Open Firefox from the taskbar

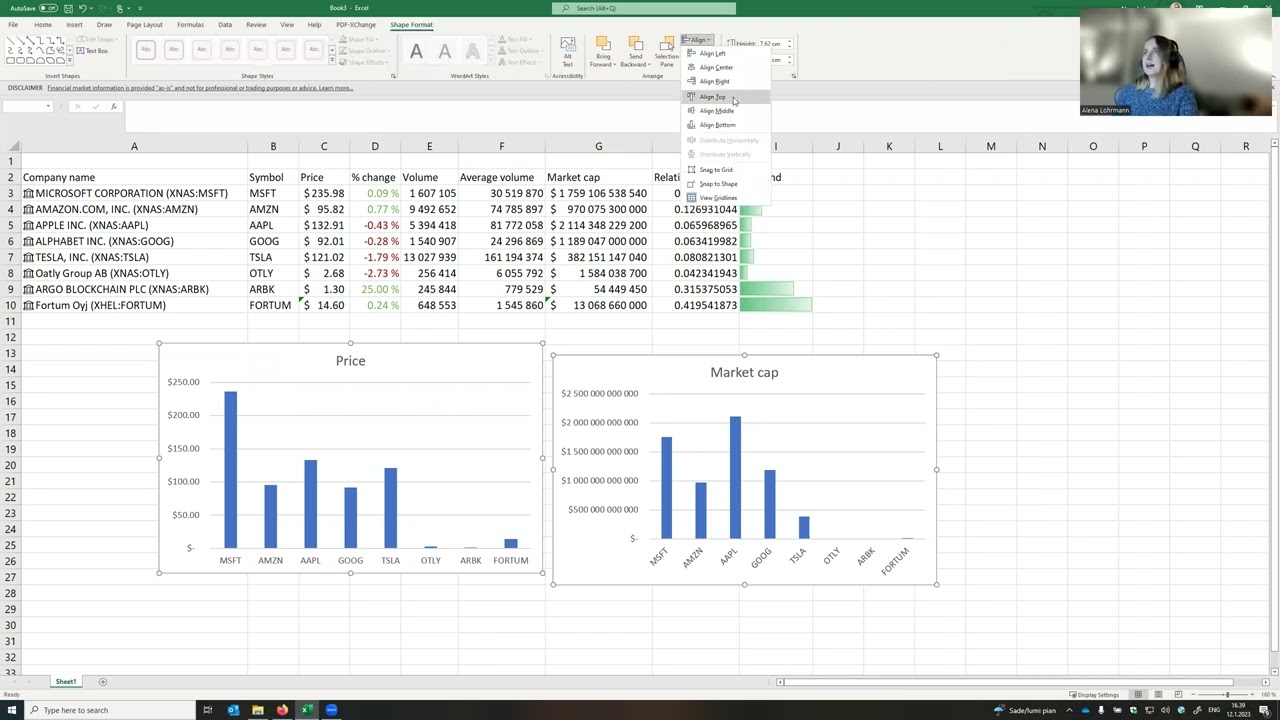282,710
